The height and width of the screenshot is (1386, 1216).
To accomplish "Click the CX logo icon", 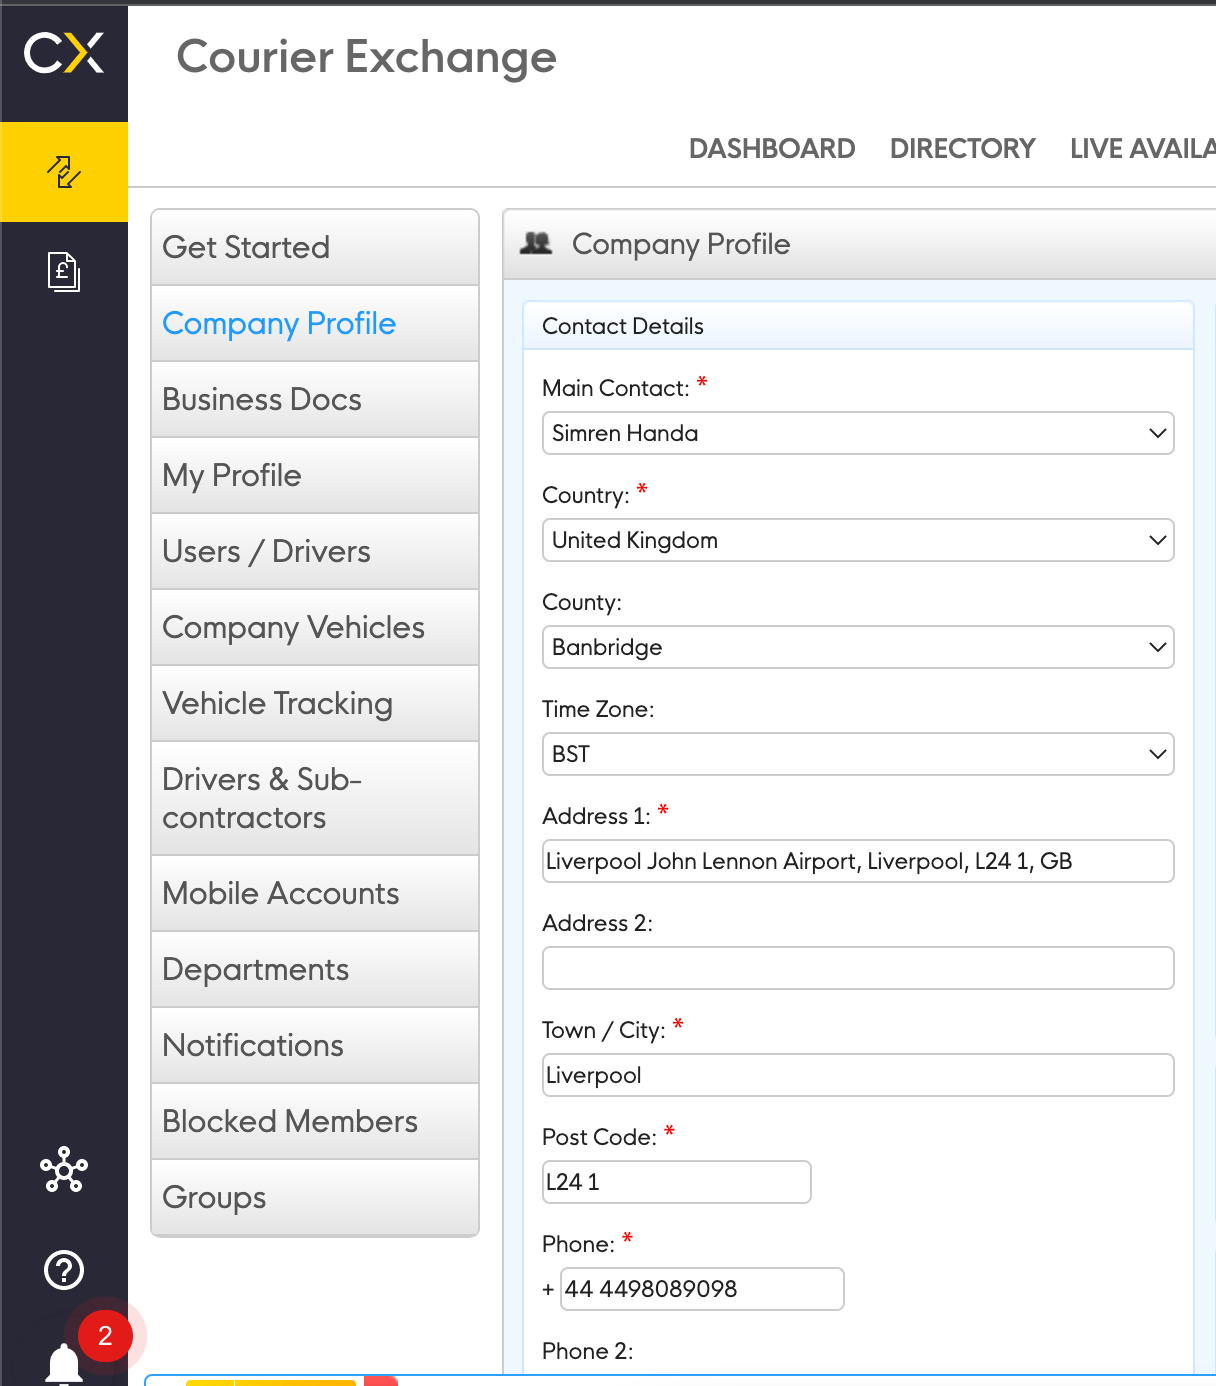I will tap(64, 53).
